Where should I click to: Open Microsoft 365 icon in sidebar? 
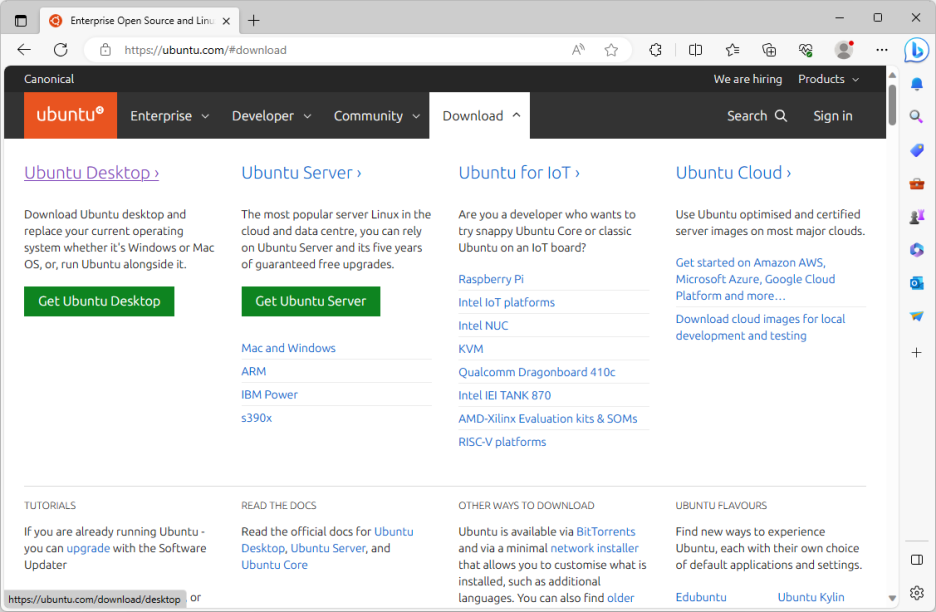tap(917, 250)
